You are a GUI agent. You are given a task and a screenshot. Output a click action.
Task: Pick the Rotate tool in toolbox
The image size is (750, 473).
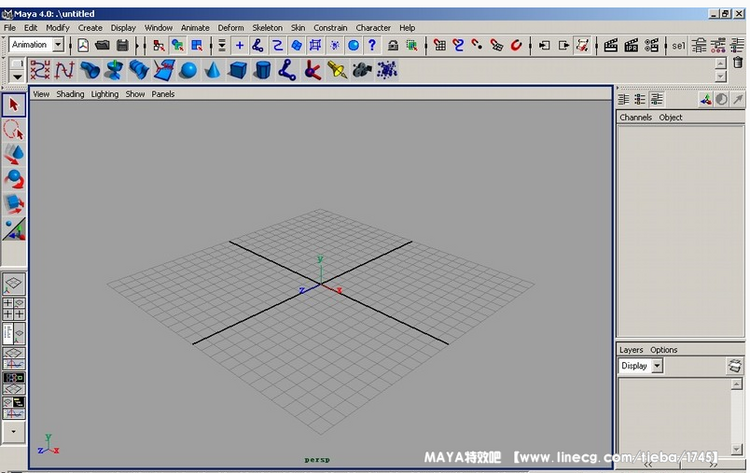[x=14, y=179]
